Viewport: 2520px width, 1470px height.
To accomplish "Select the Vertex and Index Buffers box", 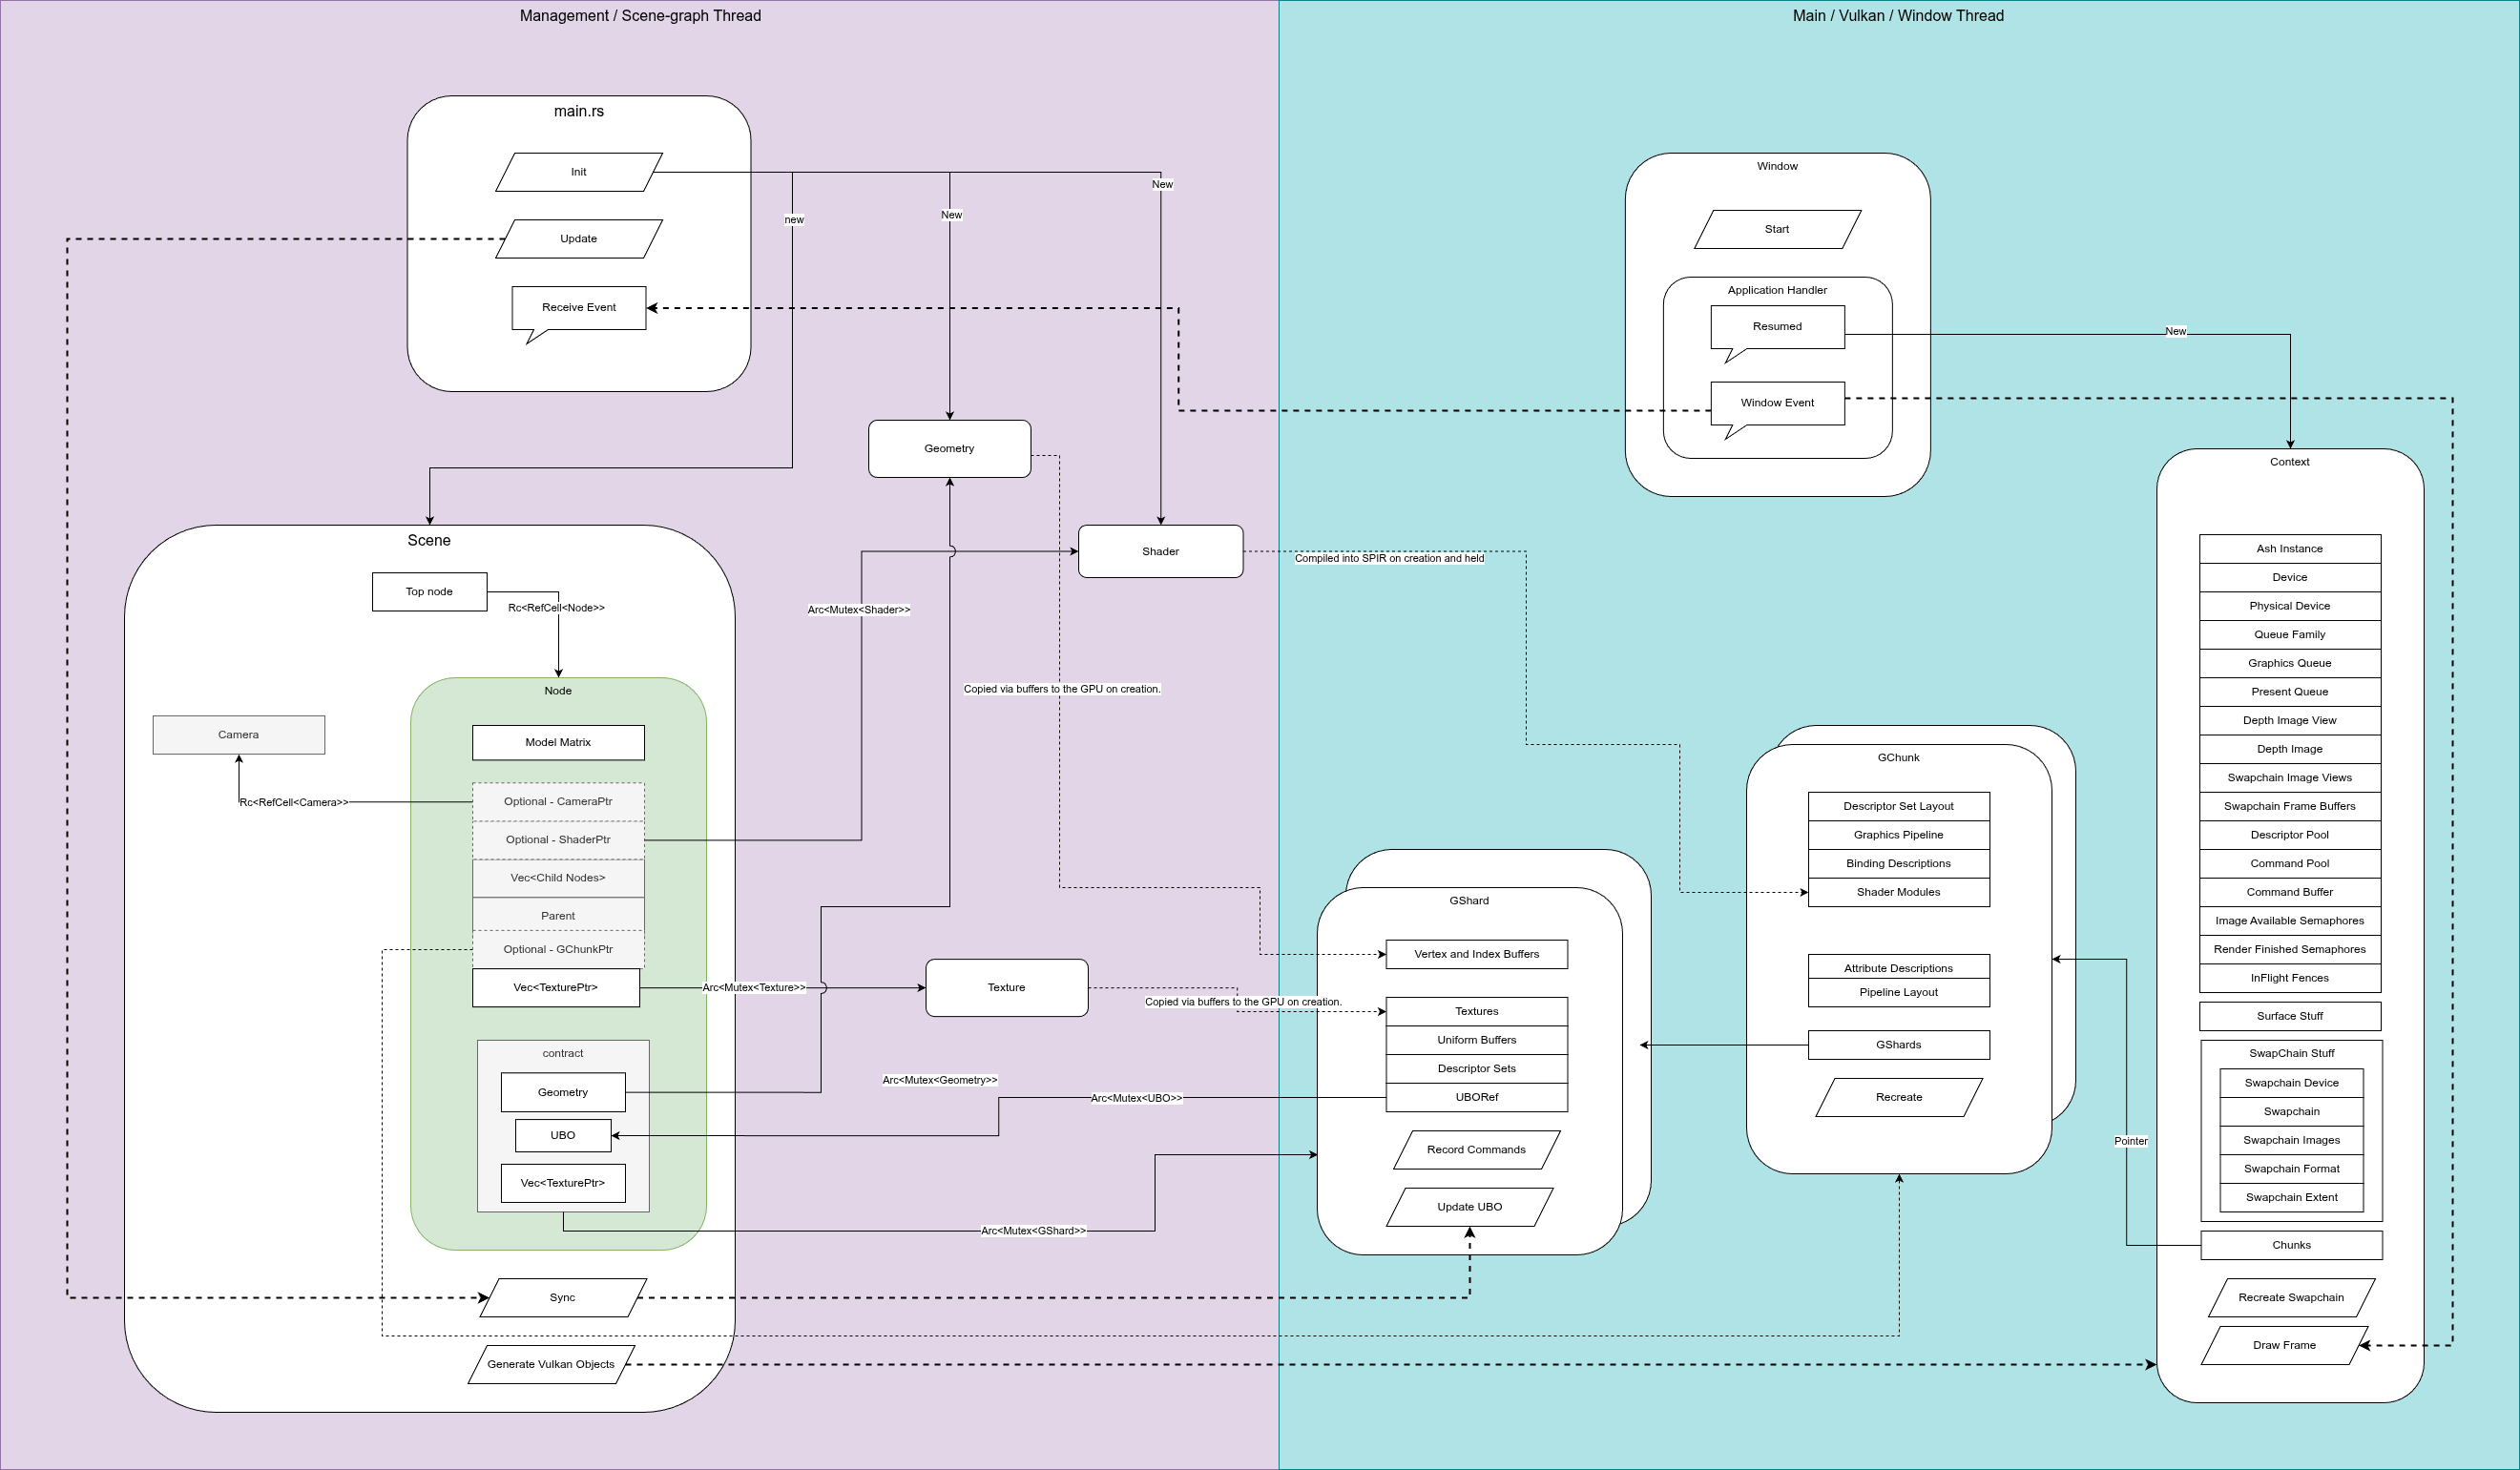I will (x=1476, y=954).
